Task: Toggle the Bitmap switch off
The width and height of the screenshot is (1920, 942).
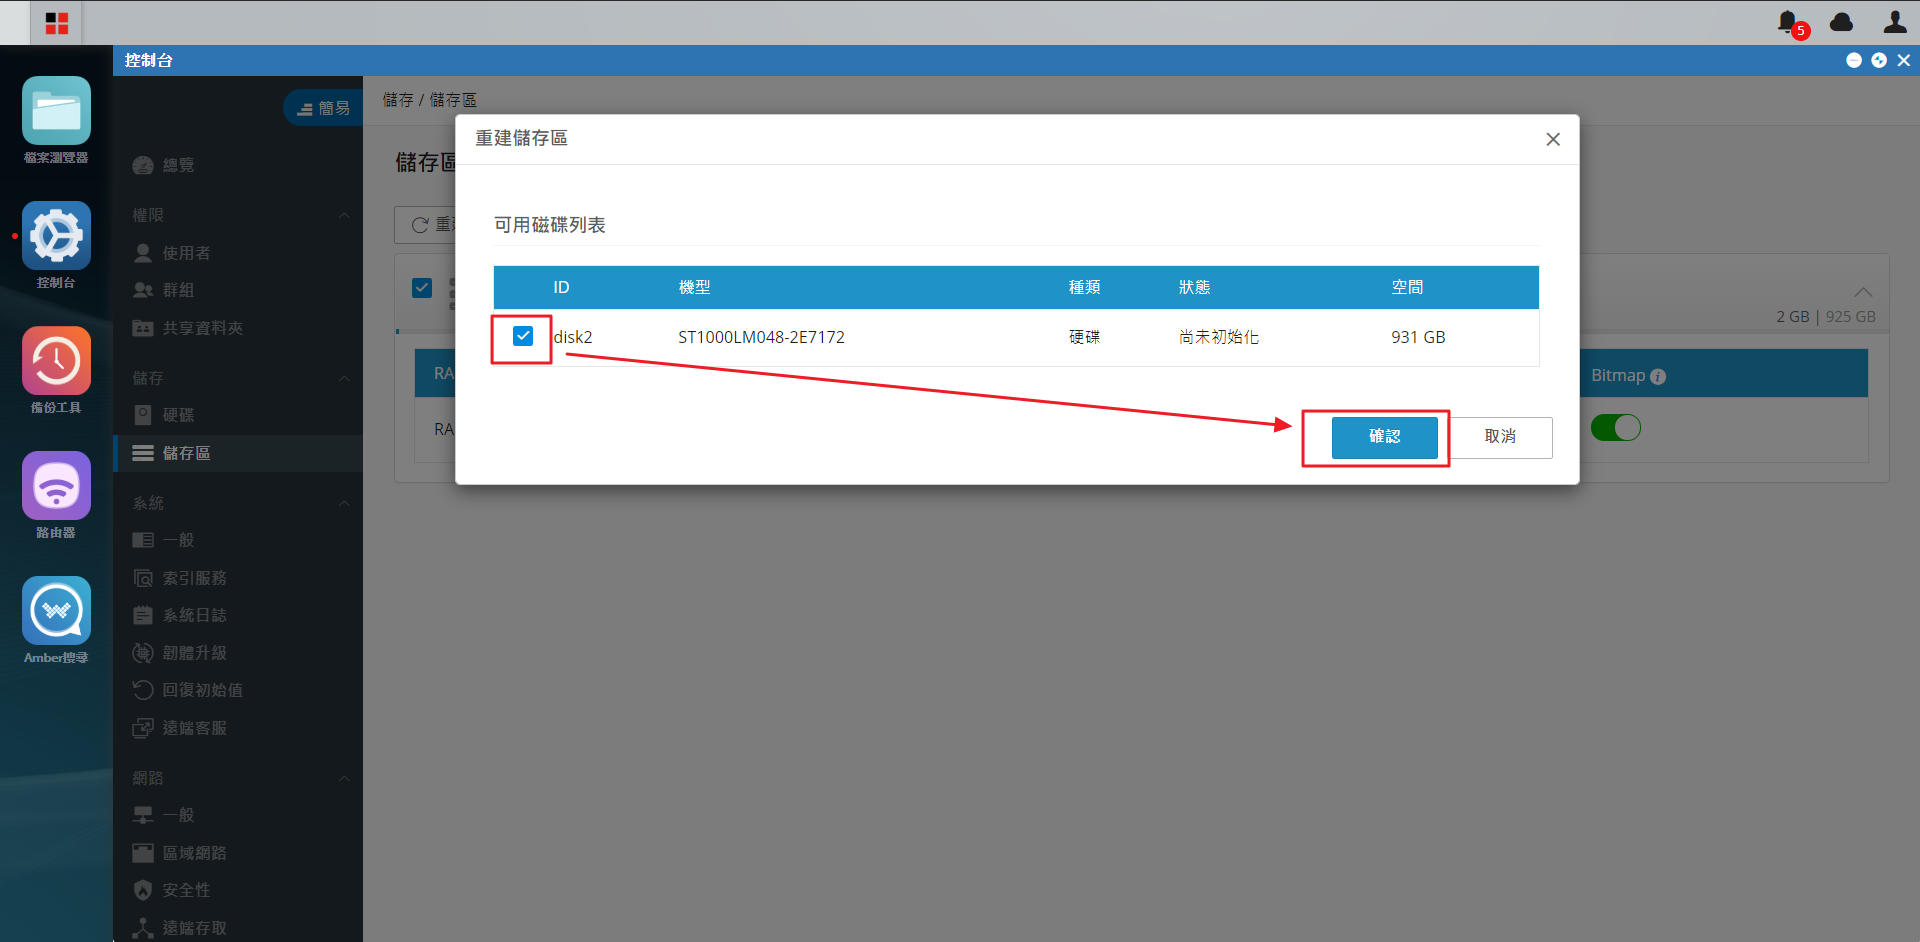Action: (x=1616, y=428)
